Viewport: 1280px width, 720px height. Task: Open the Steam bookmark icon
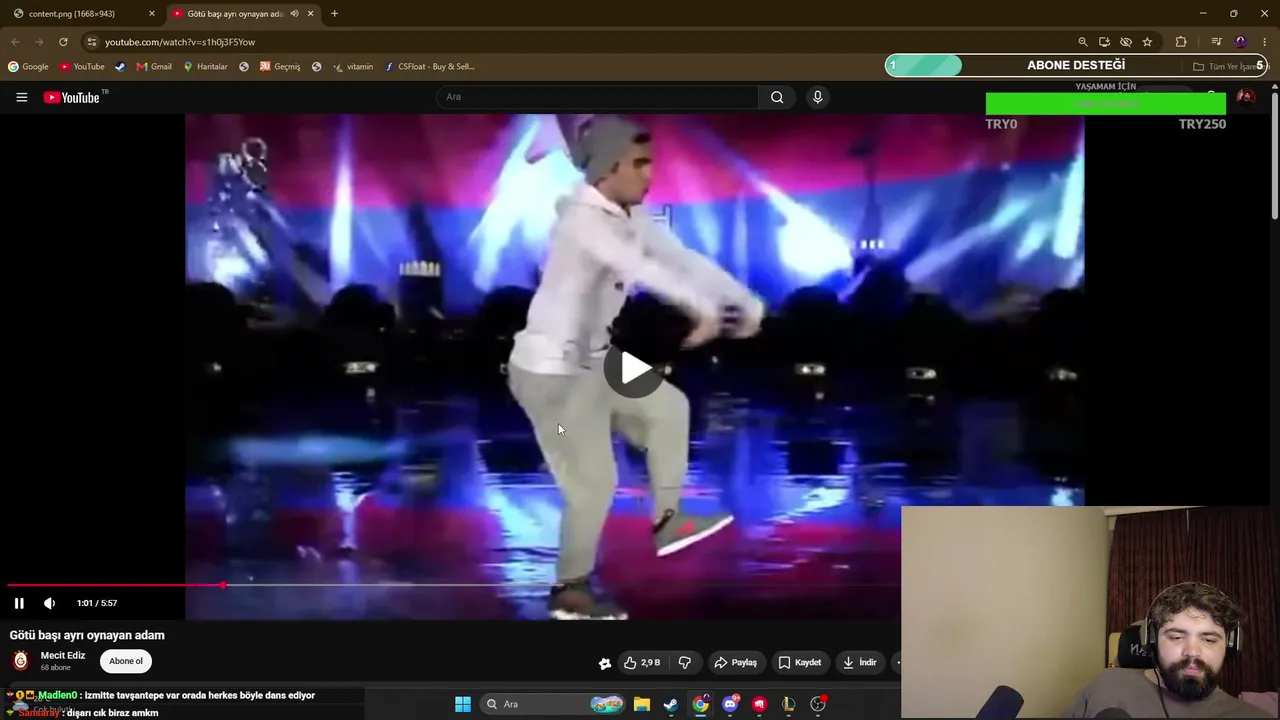[120, 67]
